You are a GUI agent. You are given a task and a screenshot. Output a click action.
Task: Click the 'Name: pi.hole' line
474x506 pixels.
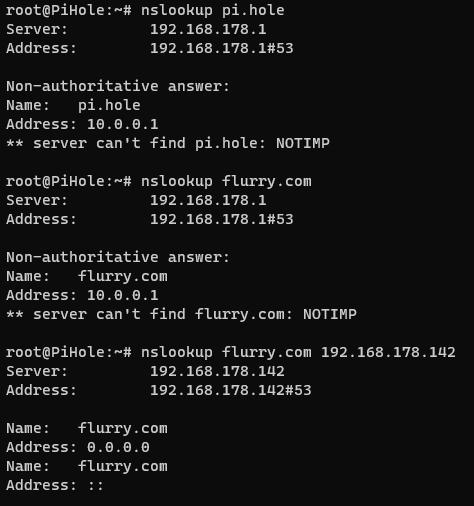coord(73,105)
